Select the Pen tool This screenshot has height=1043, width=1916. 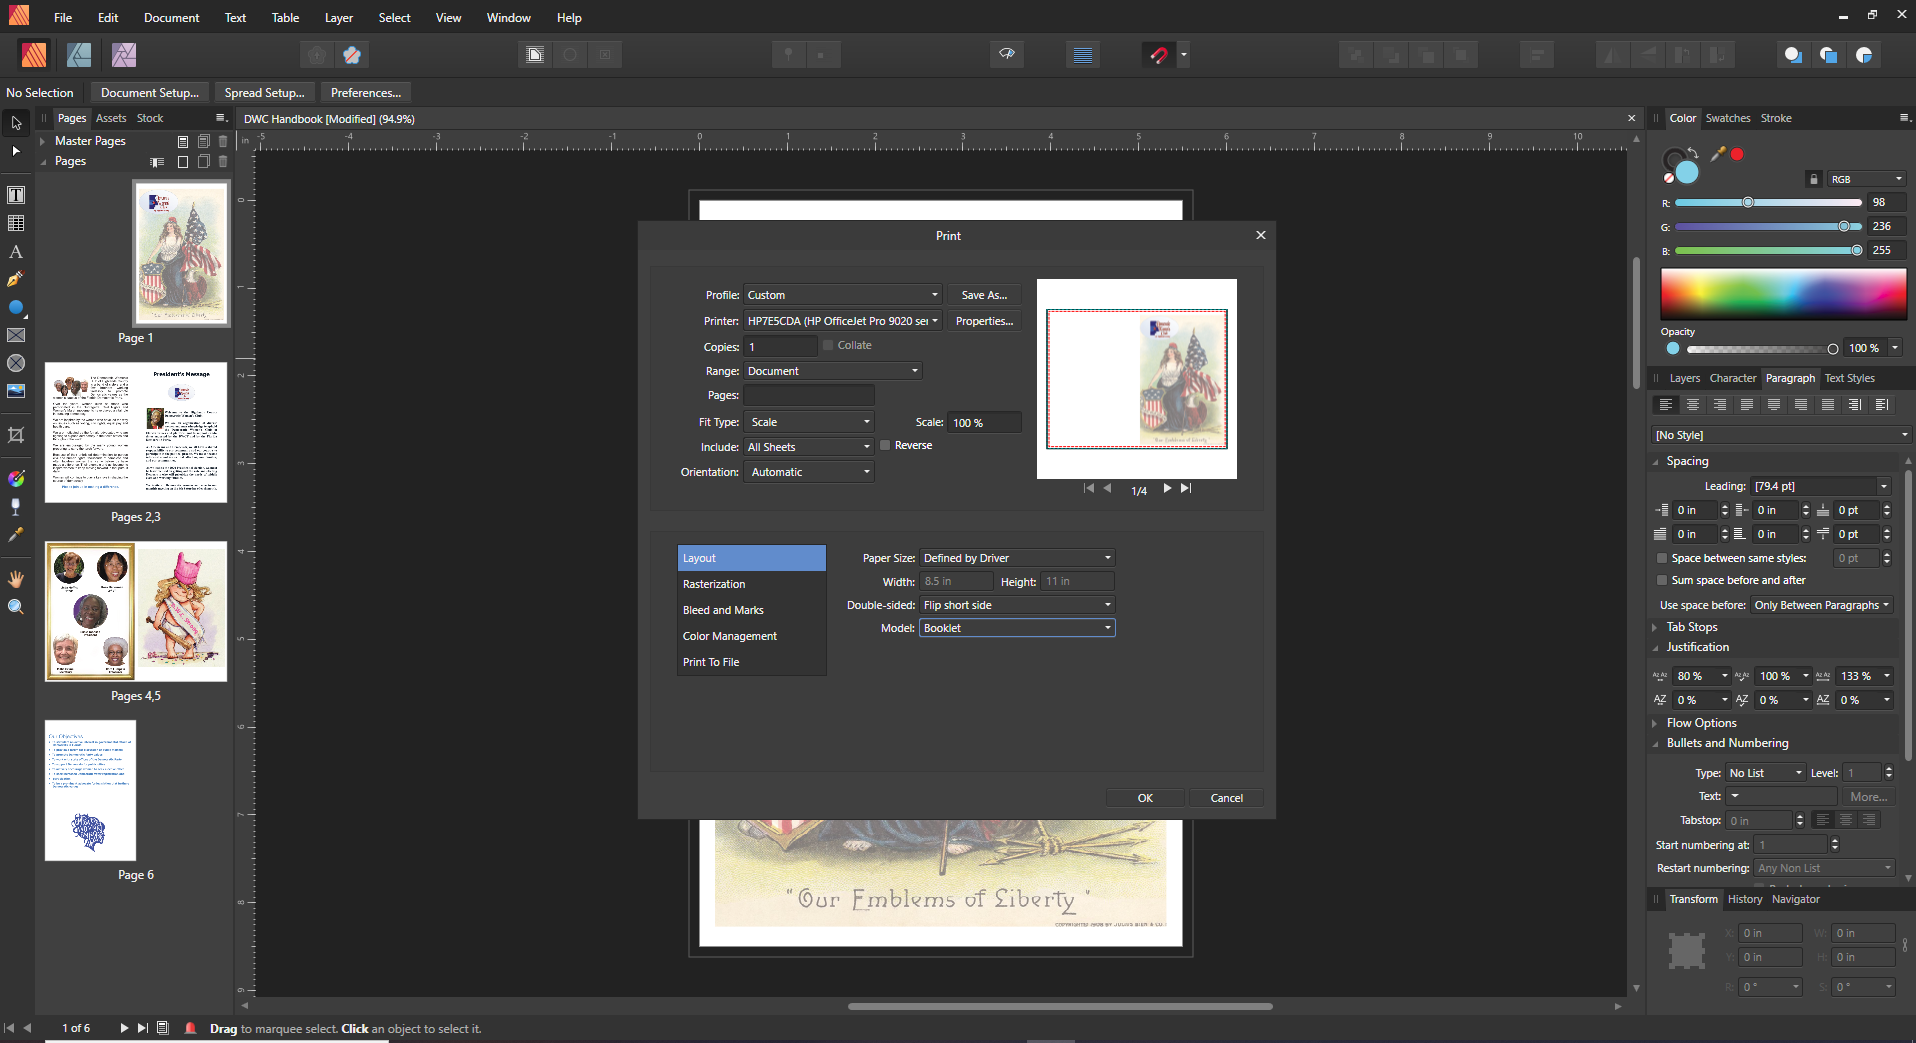(x=16, y=280)
